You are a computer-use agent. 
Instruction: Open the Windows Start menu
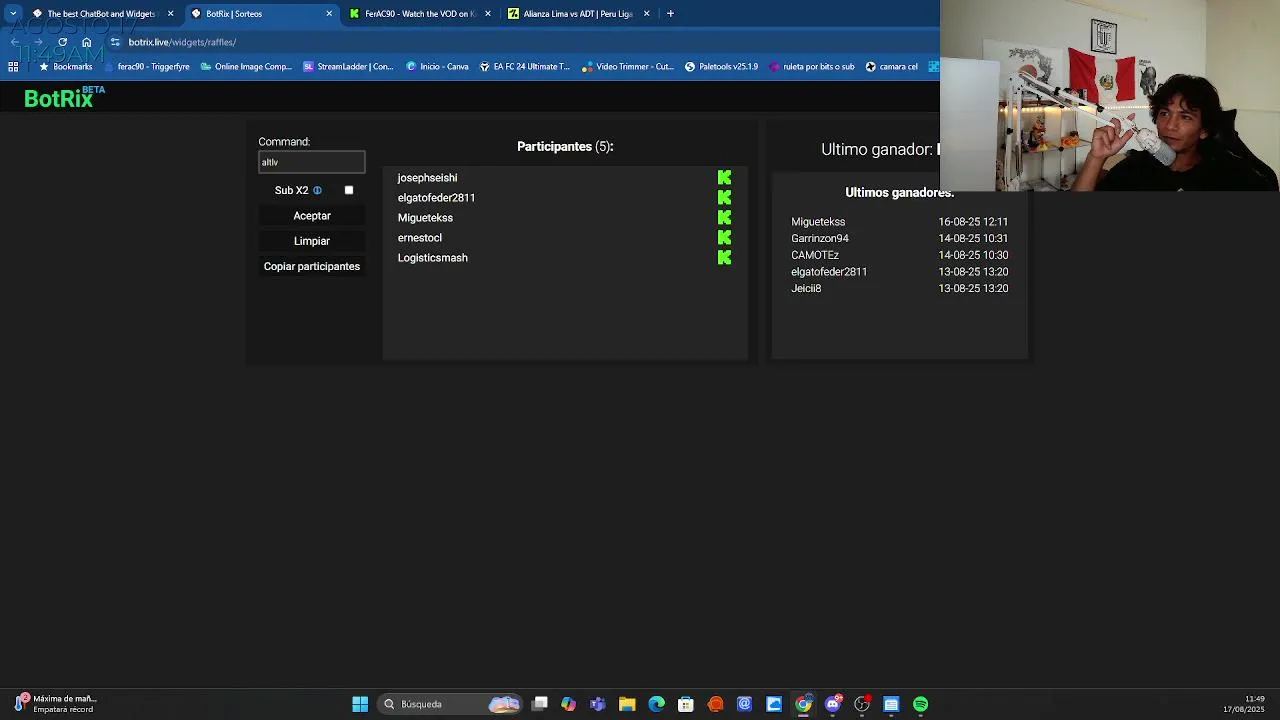360,704
